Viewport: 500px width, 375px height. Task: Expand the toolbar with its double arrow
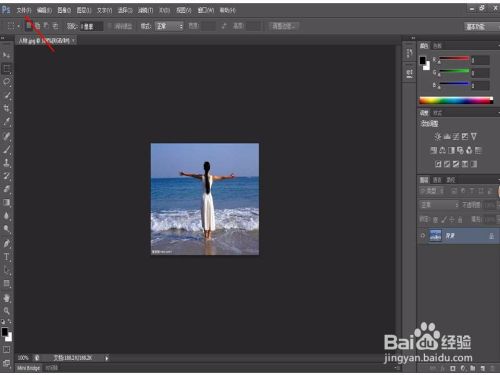(3, 38)
